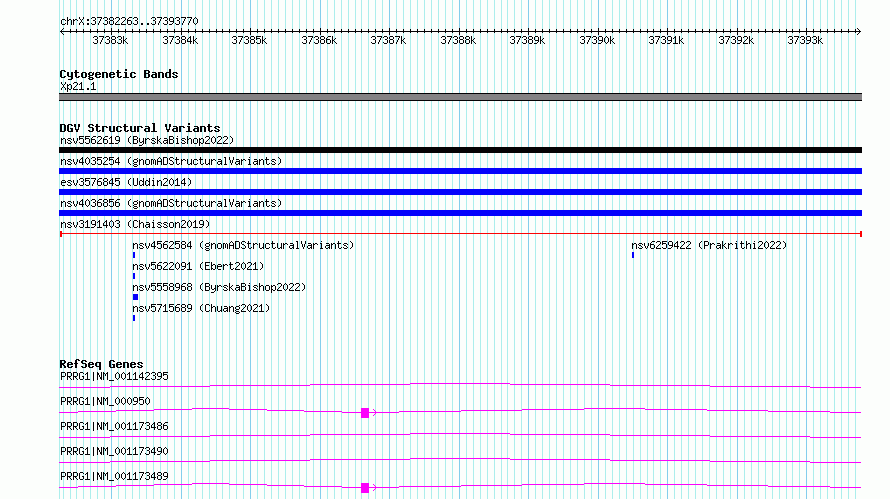Viewport: 890px width, 499px height.
Task: Click the black nsv5562619 variant bar
Action: pyautogui.click(x=460, y=150)
